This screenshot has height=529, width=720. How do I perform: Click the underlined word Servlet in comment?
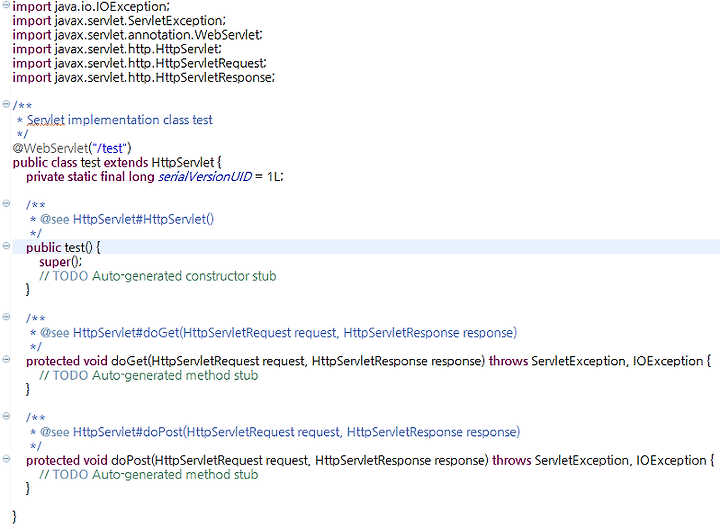[45, 120]
